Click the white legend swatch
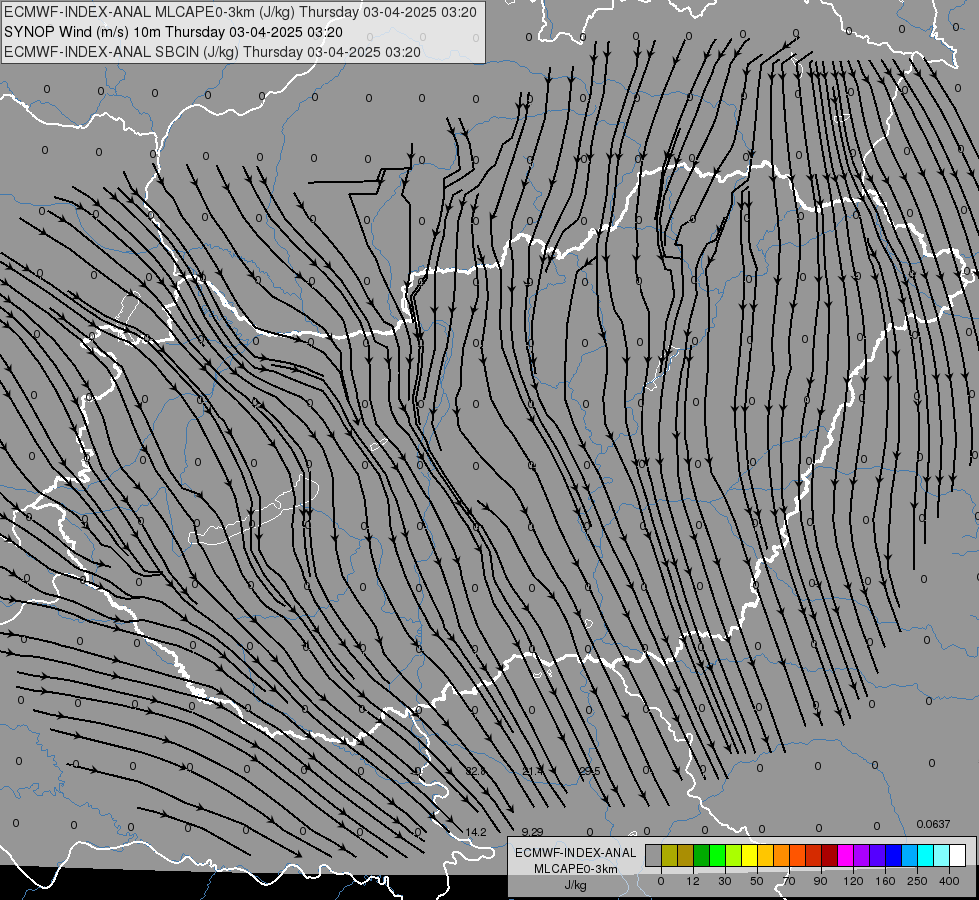 tap(958, 855)
